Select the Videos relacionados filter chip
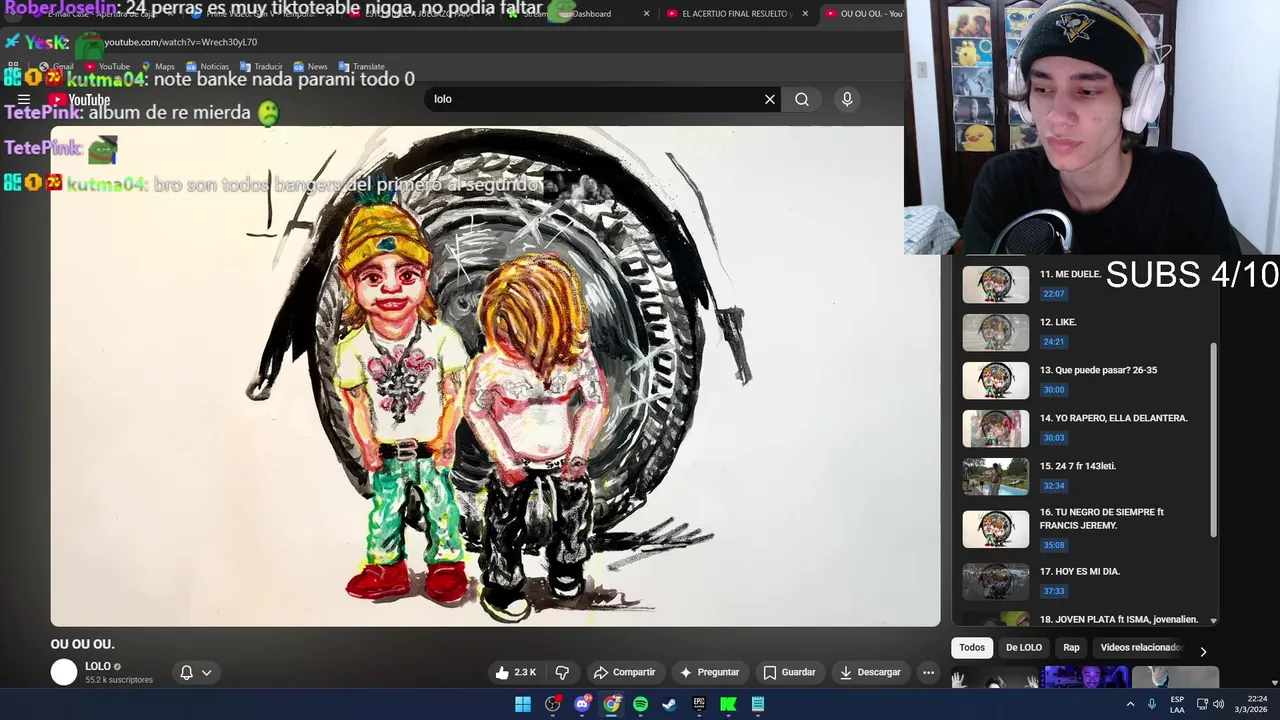 (1140, 648)
